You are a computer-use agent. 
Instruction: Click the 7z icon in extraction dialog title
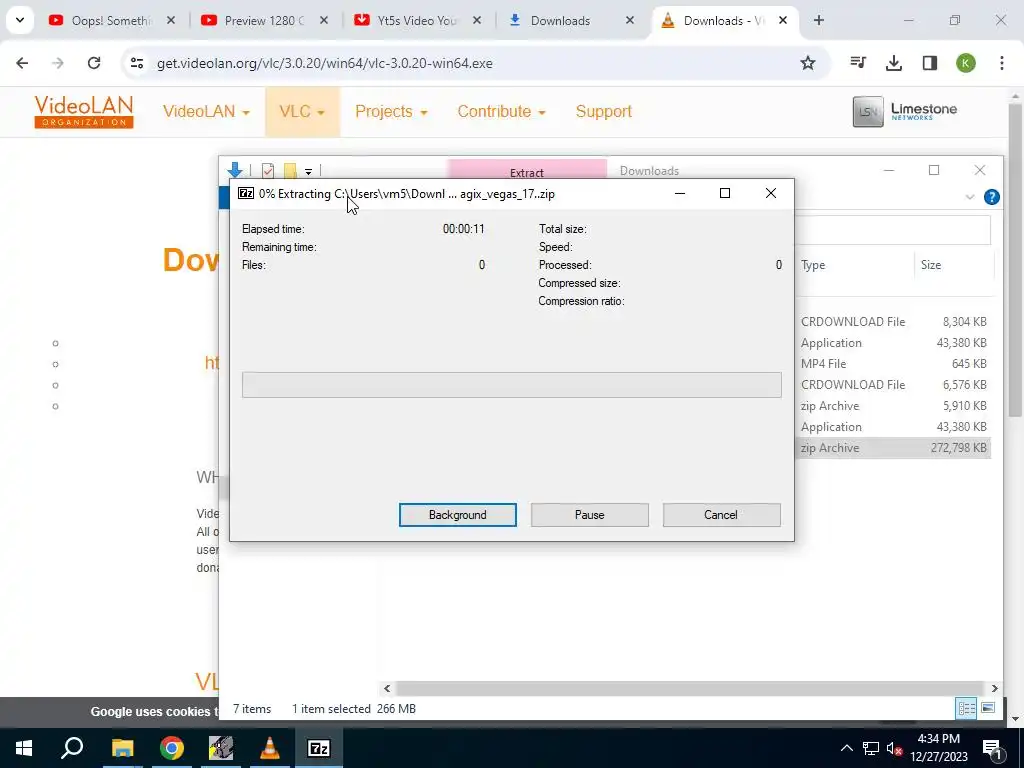point(246,193)
